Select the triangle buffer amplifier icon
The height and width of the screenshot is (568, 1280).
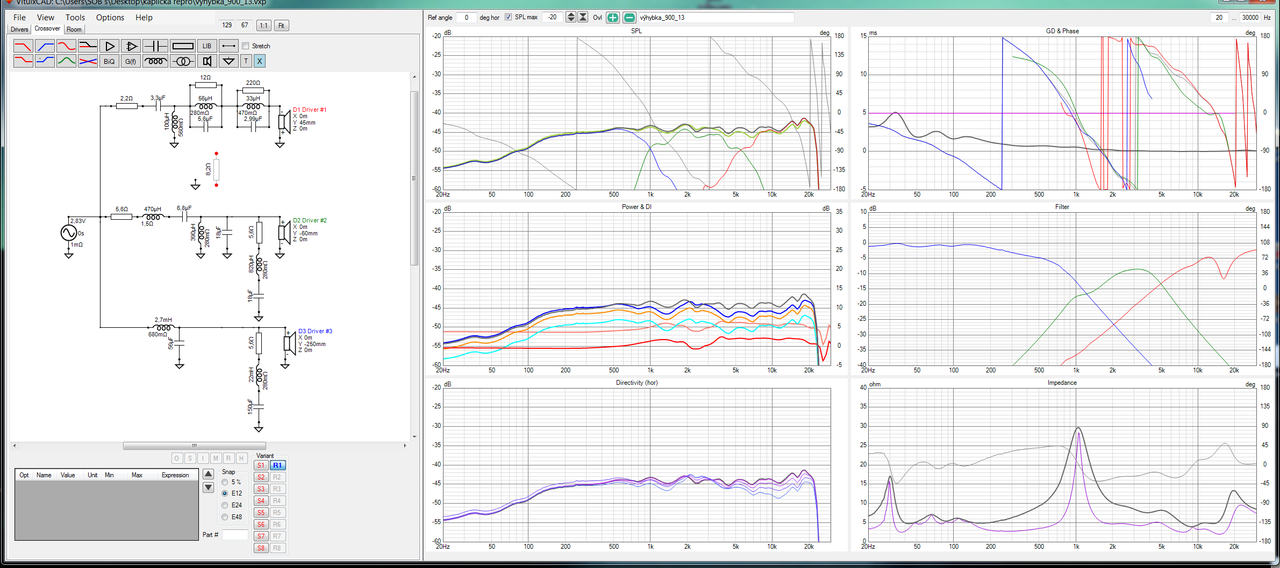coord(109,46)
